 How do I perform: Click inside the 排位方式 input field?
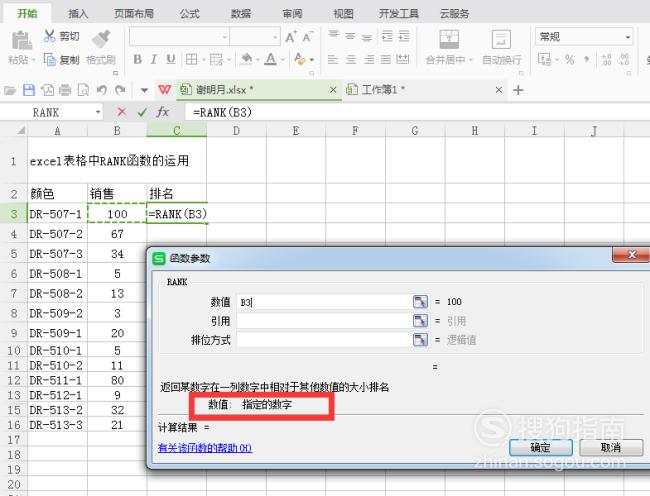tap(324, 340)
